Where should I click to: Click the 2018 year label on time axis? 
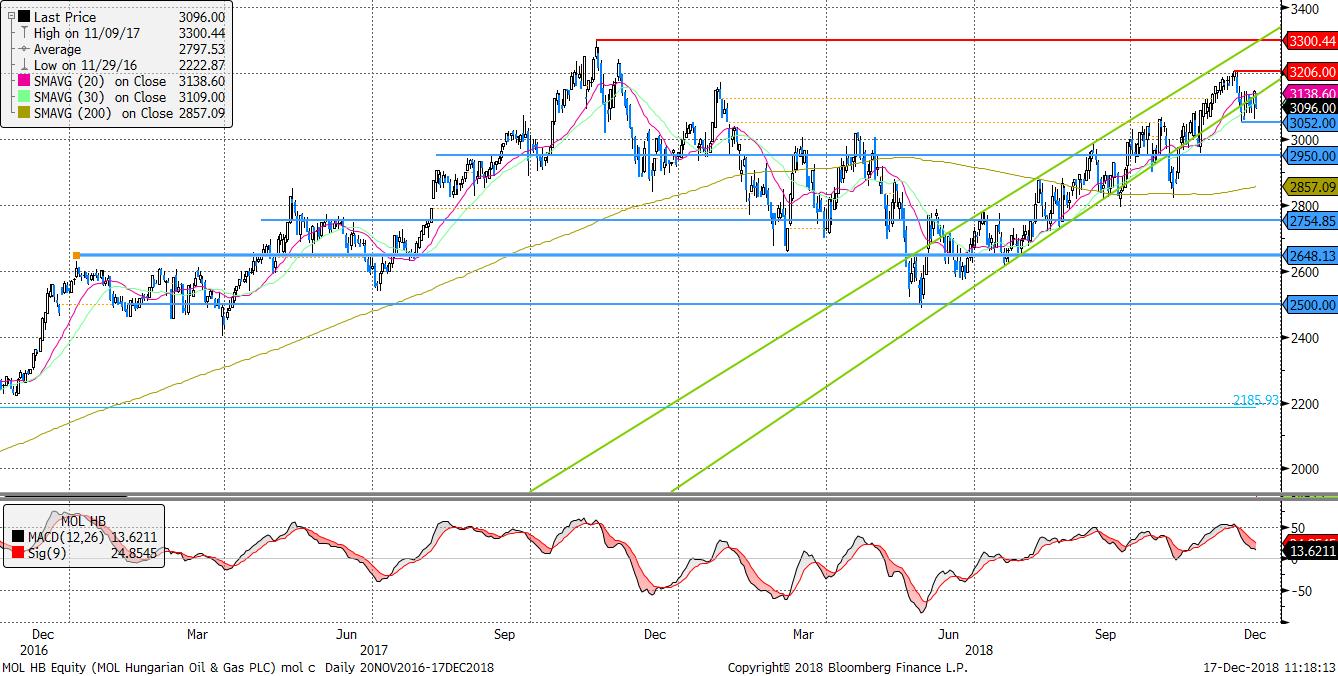tap(978, 648)
